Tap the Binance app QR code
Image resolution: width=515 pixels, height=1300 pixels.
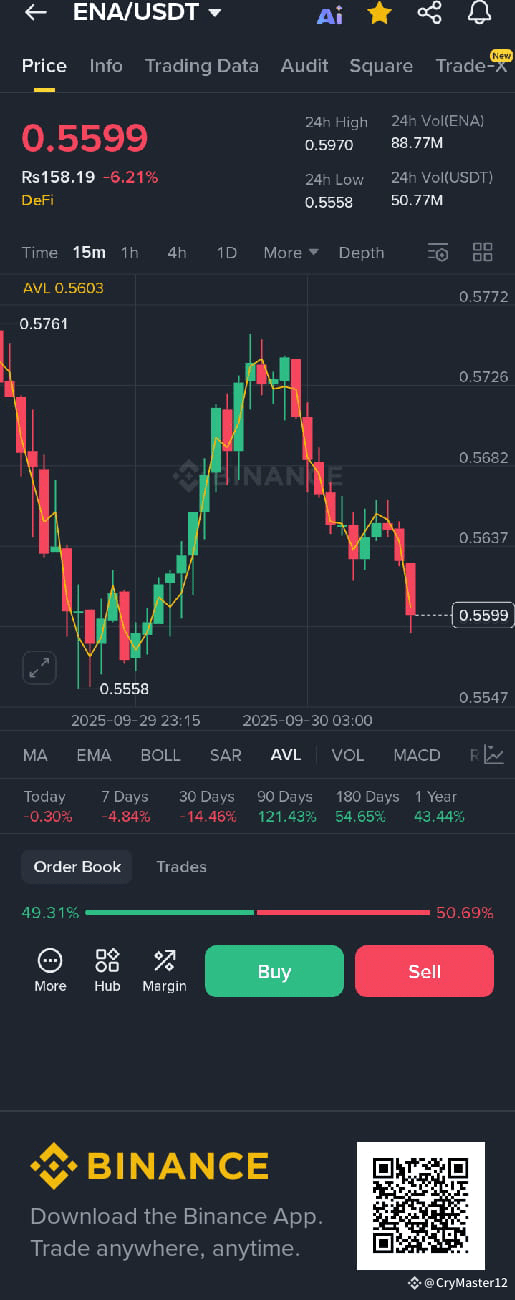(421, 1206)
